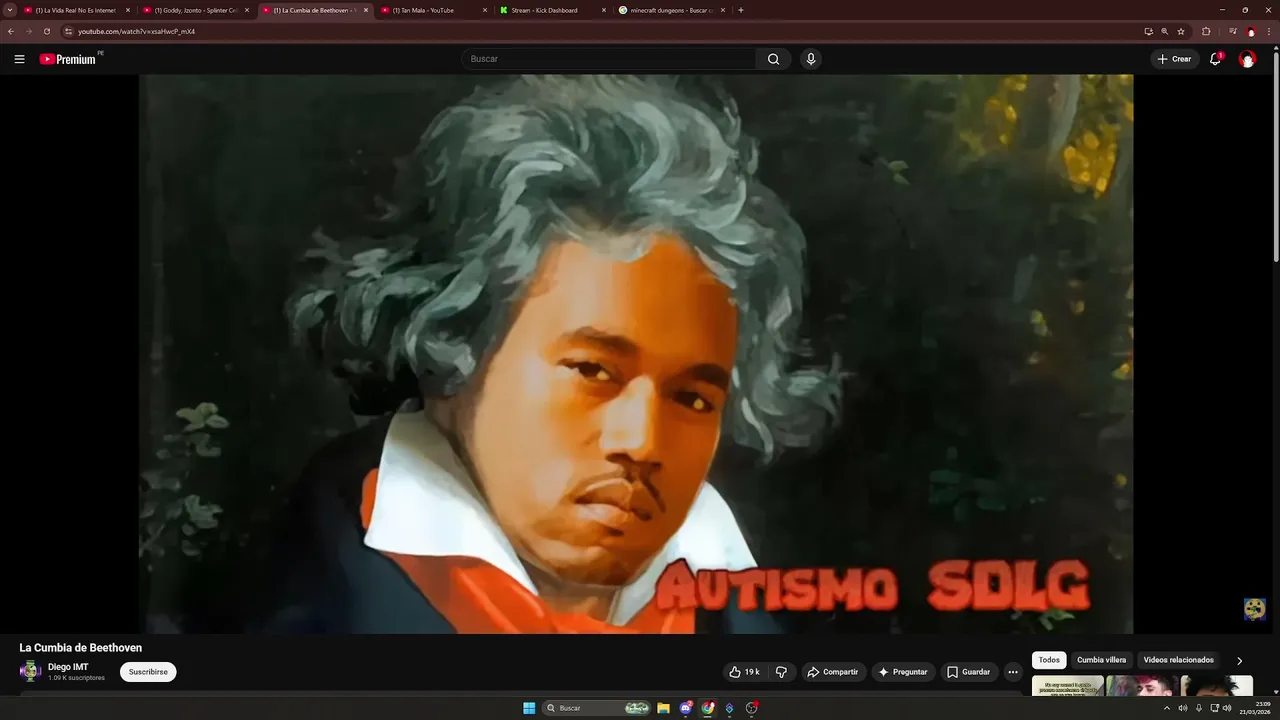Open media controls icon in browser toolbar
Screen dimensions: 1280x720
1232,31
